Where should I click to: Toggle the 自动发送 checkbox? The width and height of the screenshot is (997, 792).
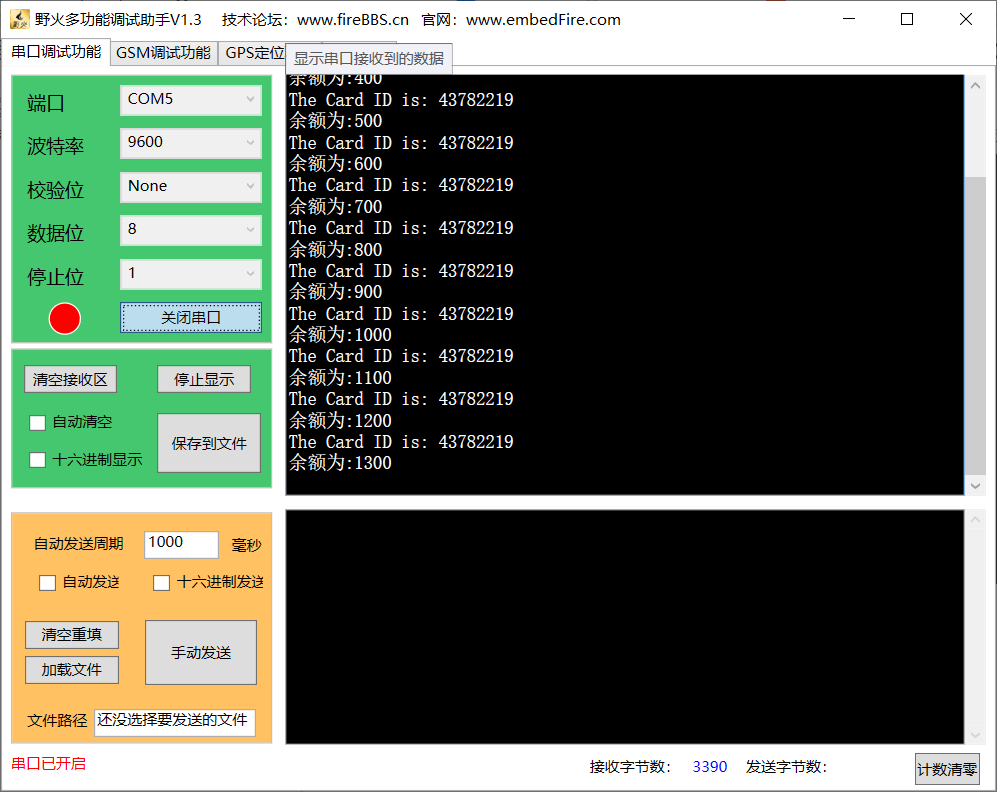click(x=48, y=582)
